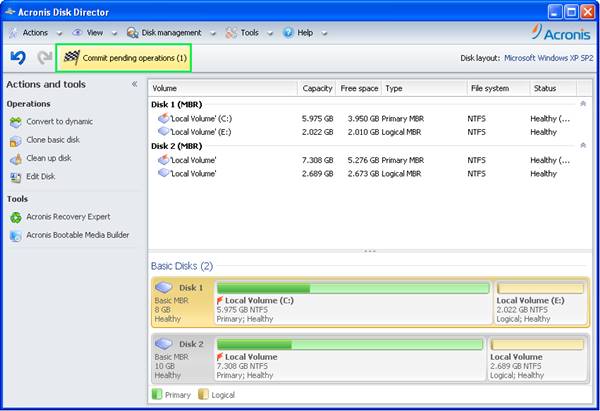Click Clone basic disk

coord(53,140)
